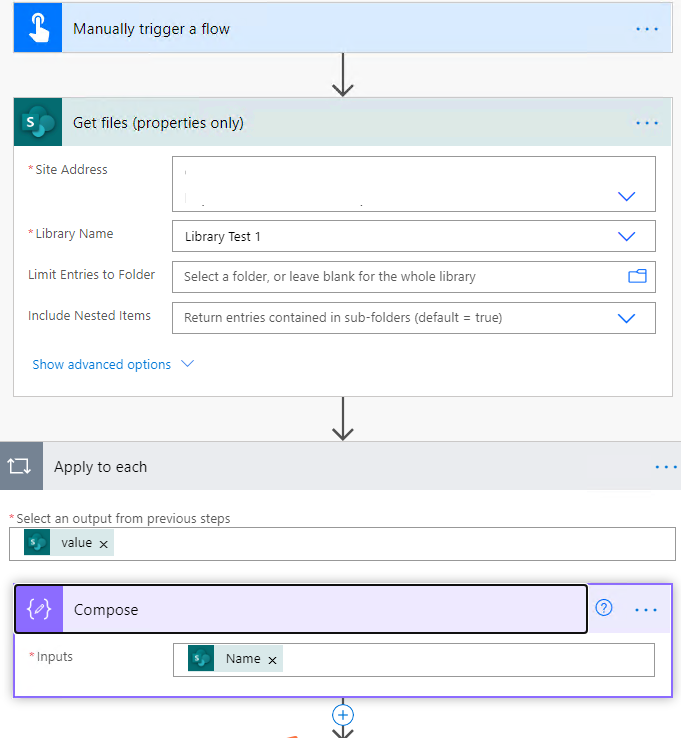Click the Apply to each loop icon
Image resolution: width=681 pixels, height=738 pixels.
21,466
